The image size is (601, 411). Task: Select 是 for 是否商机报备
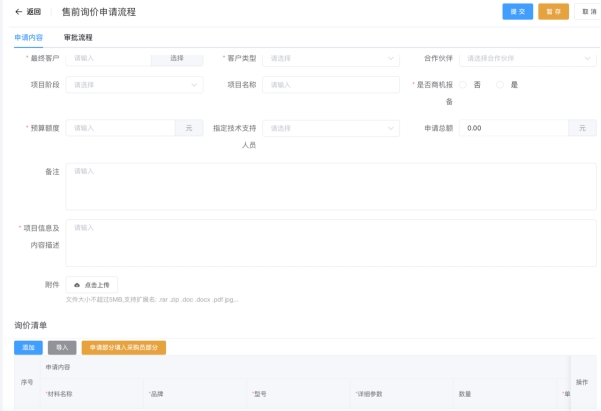point(501,85)
